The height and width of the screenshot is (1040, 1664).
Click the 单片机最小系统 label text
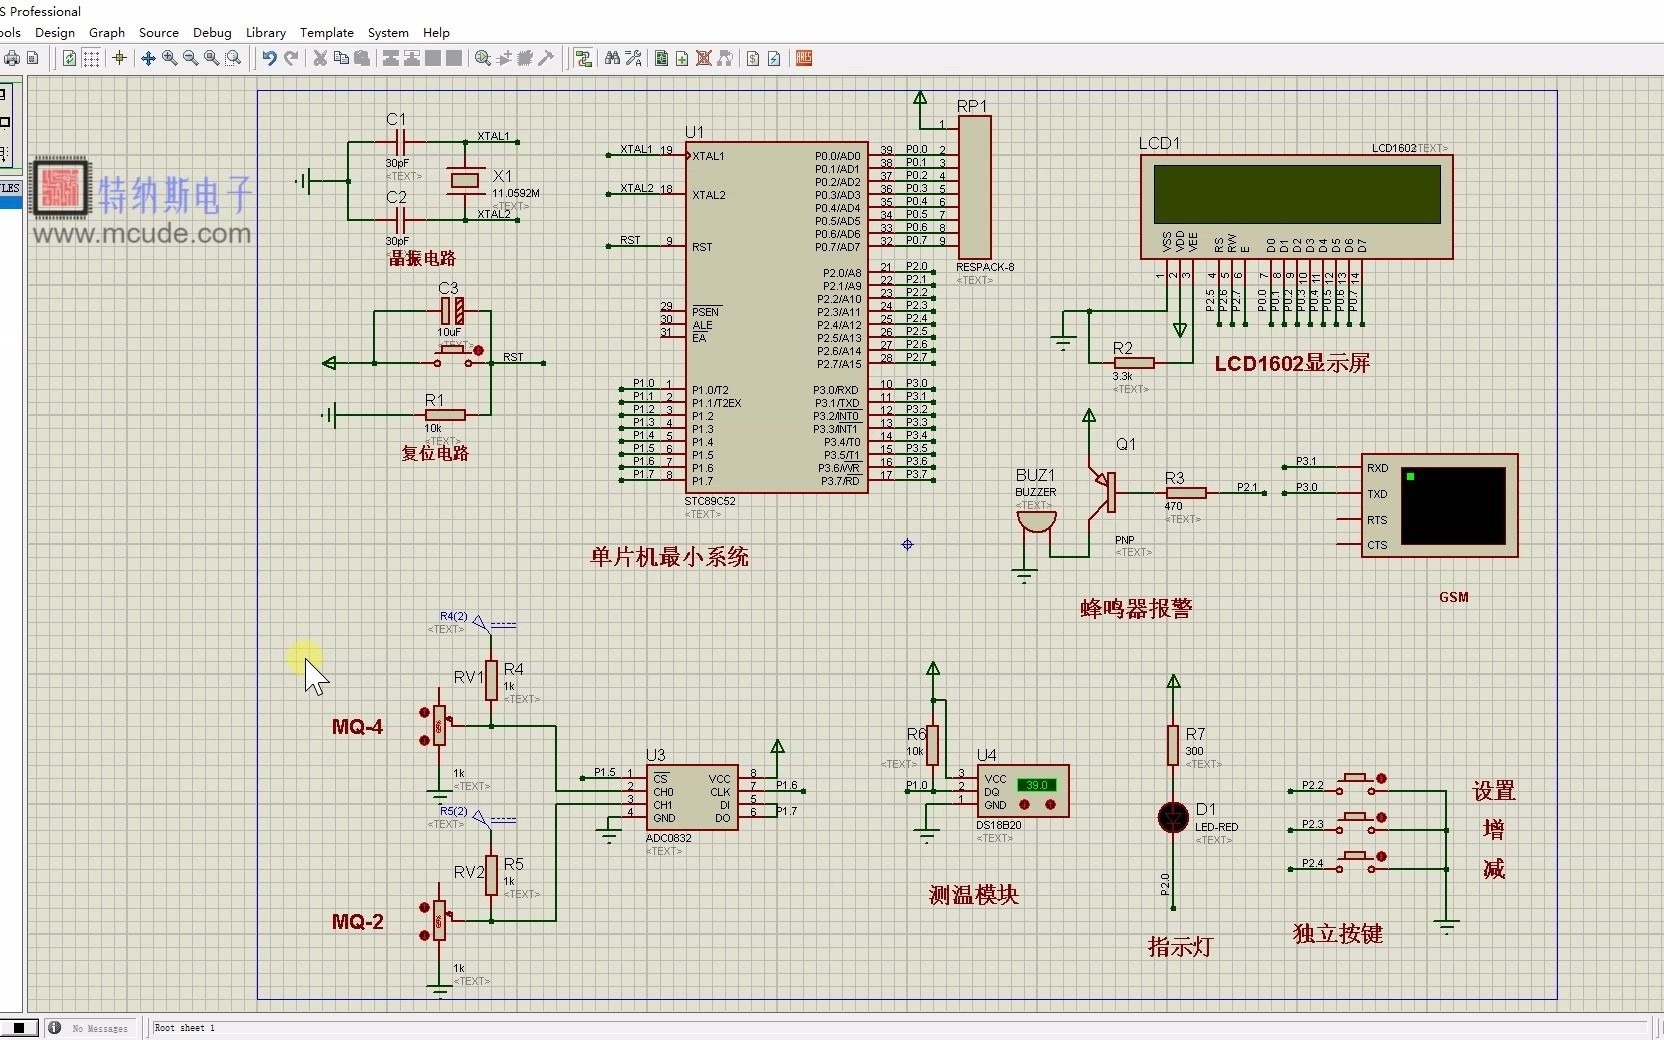(x=669, y=557)
